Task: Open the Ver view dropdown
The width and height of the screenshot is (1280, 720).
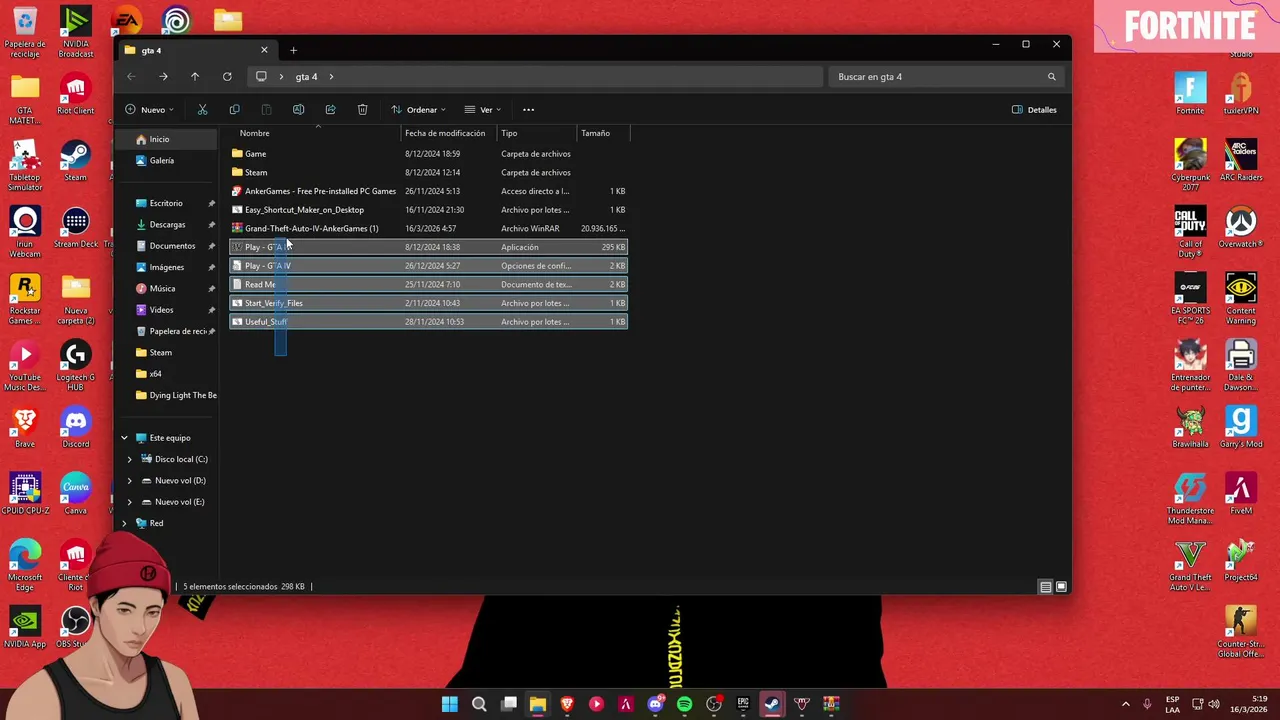Action: 483,110
